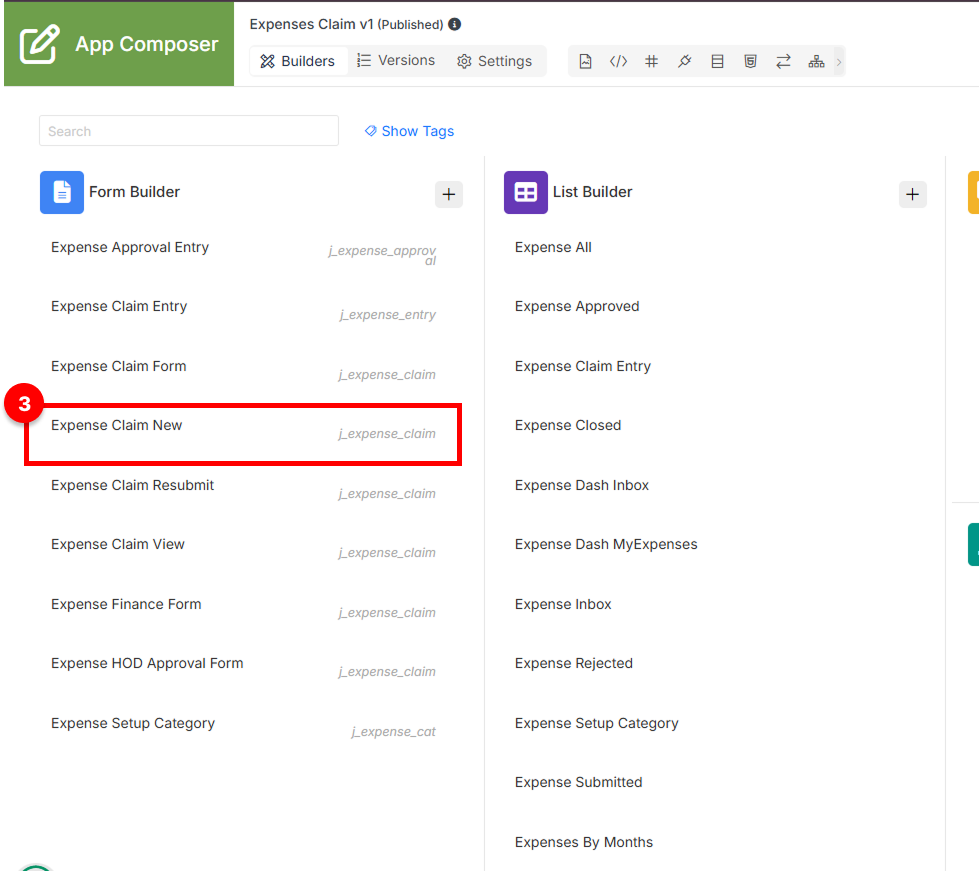This screenshot has height=871, width=979.
Task: Click the two-way arrows toolbar icon
Action: click(x=784, y=61)
